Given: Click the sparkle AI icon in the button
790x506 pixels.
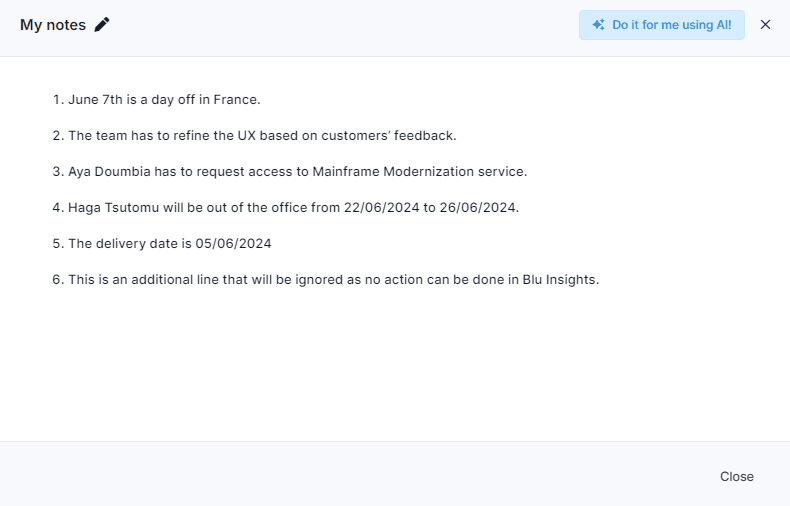Looking at the screenshot, I should point(598,25).
